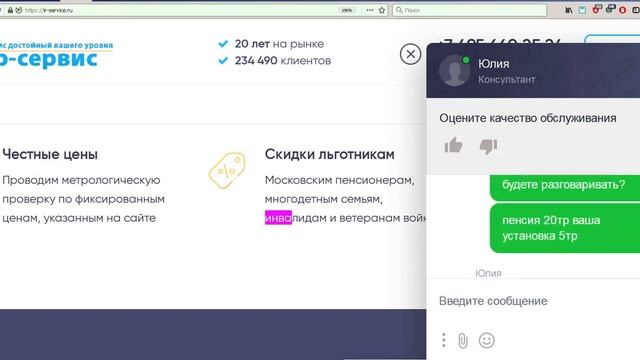The width and height of the screenshot is (640, 360).
Task: Bookmark this page with the star icon
Action: (382, 10)
